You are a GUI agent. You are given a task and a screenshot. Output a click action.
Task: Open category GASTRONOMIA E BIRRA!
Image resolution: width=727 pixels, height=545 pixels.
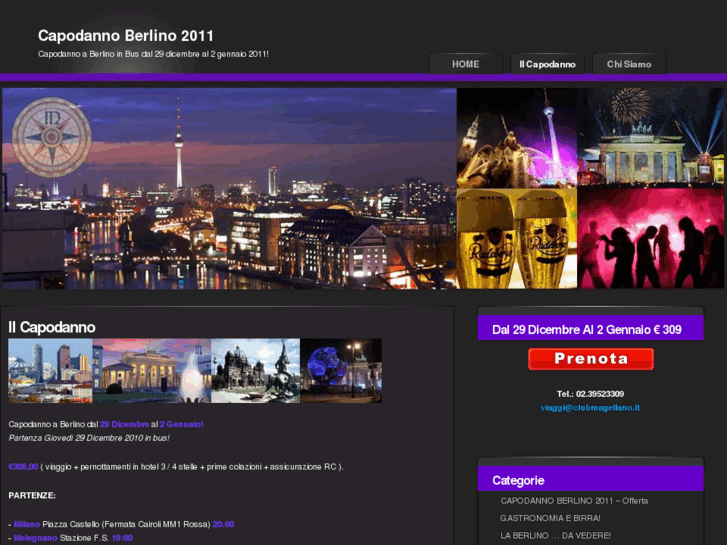(550, 518)
